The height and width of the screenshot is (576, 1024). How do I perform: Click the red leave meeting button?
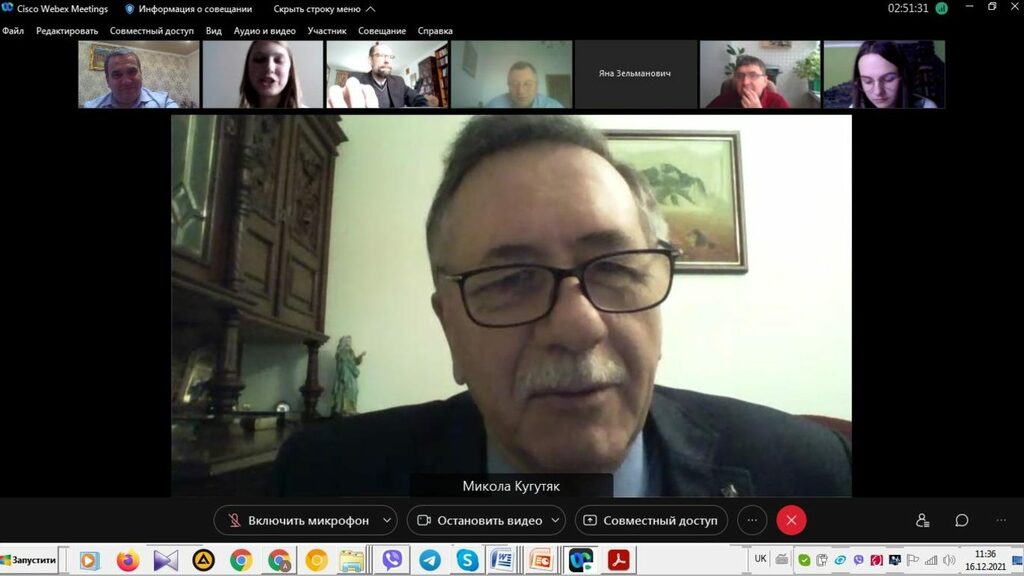[x=791, y=520]
